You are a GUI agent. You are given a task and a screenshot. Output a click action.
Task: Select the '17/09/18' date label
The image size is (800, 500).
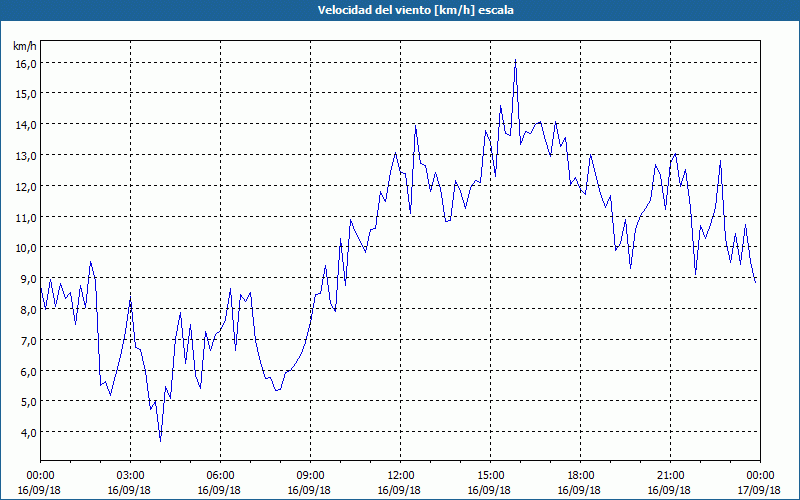pos(759,490)
